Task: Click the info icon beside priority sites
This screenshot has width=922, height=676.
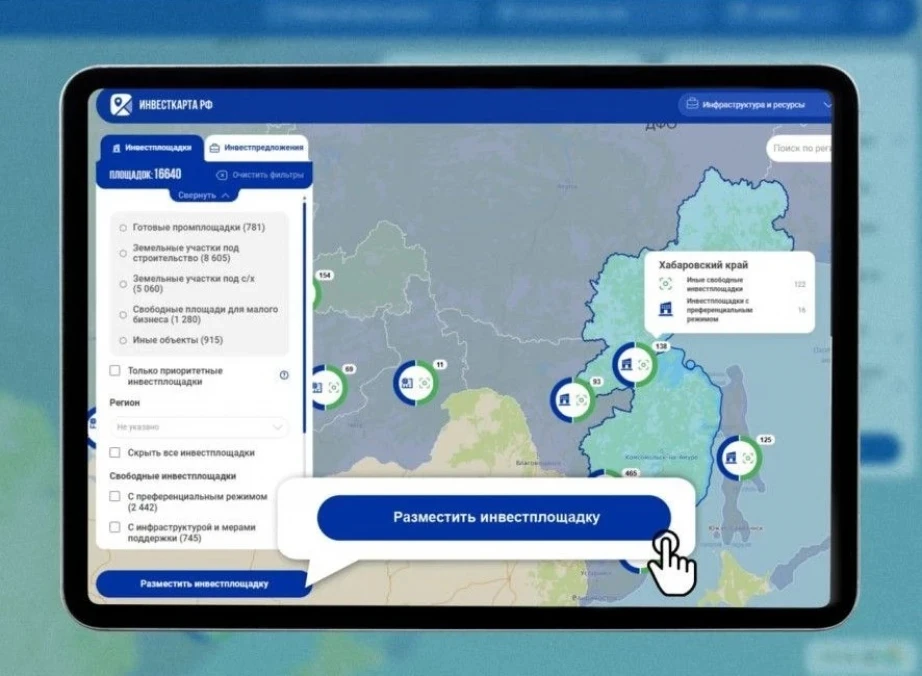Action: pyautogui.click(x=284, y=375)
